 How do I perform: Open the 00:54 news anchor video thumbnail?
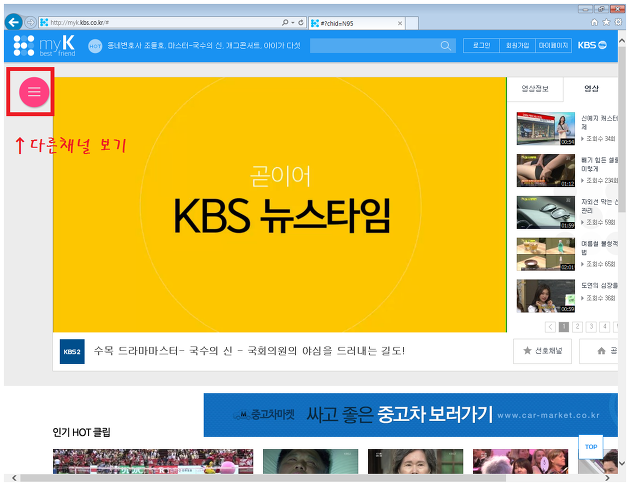coord(546,129)
